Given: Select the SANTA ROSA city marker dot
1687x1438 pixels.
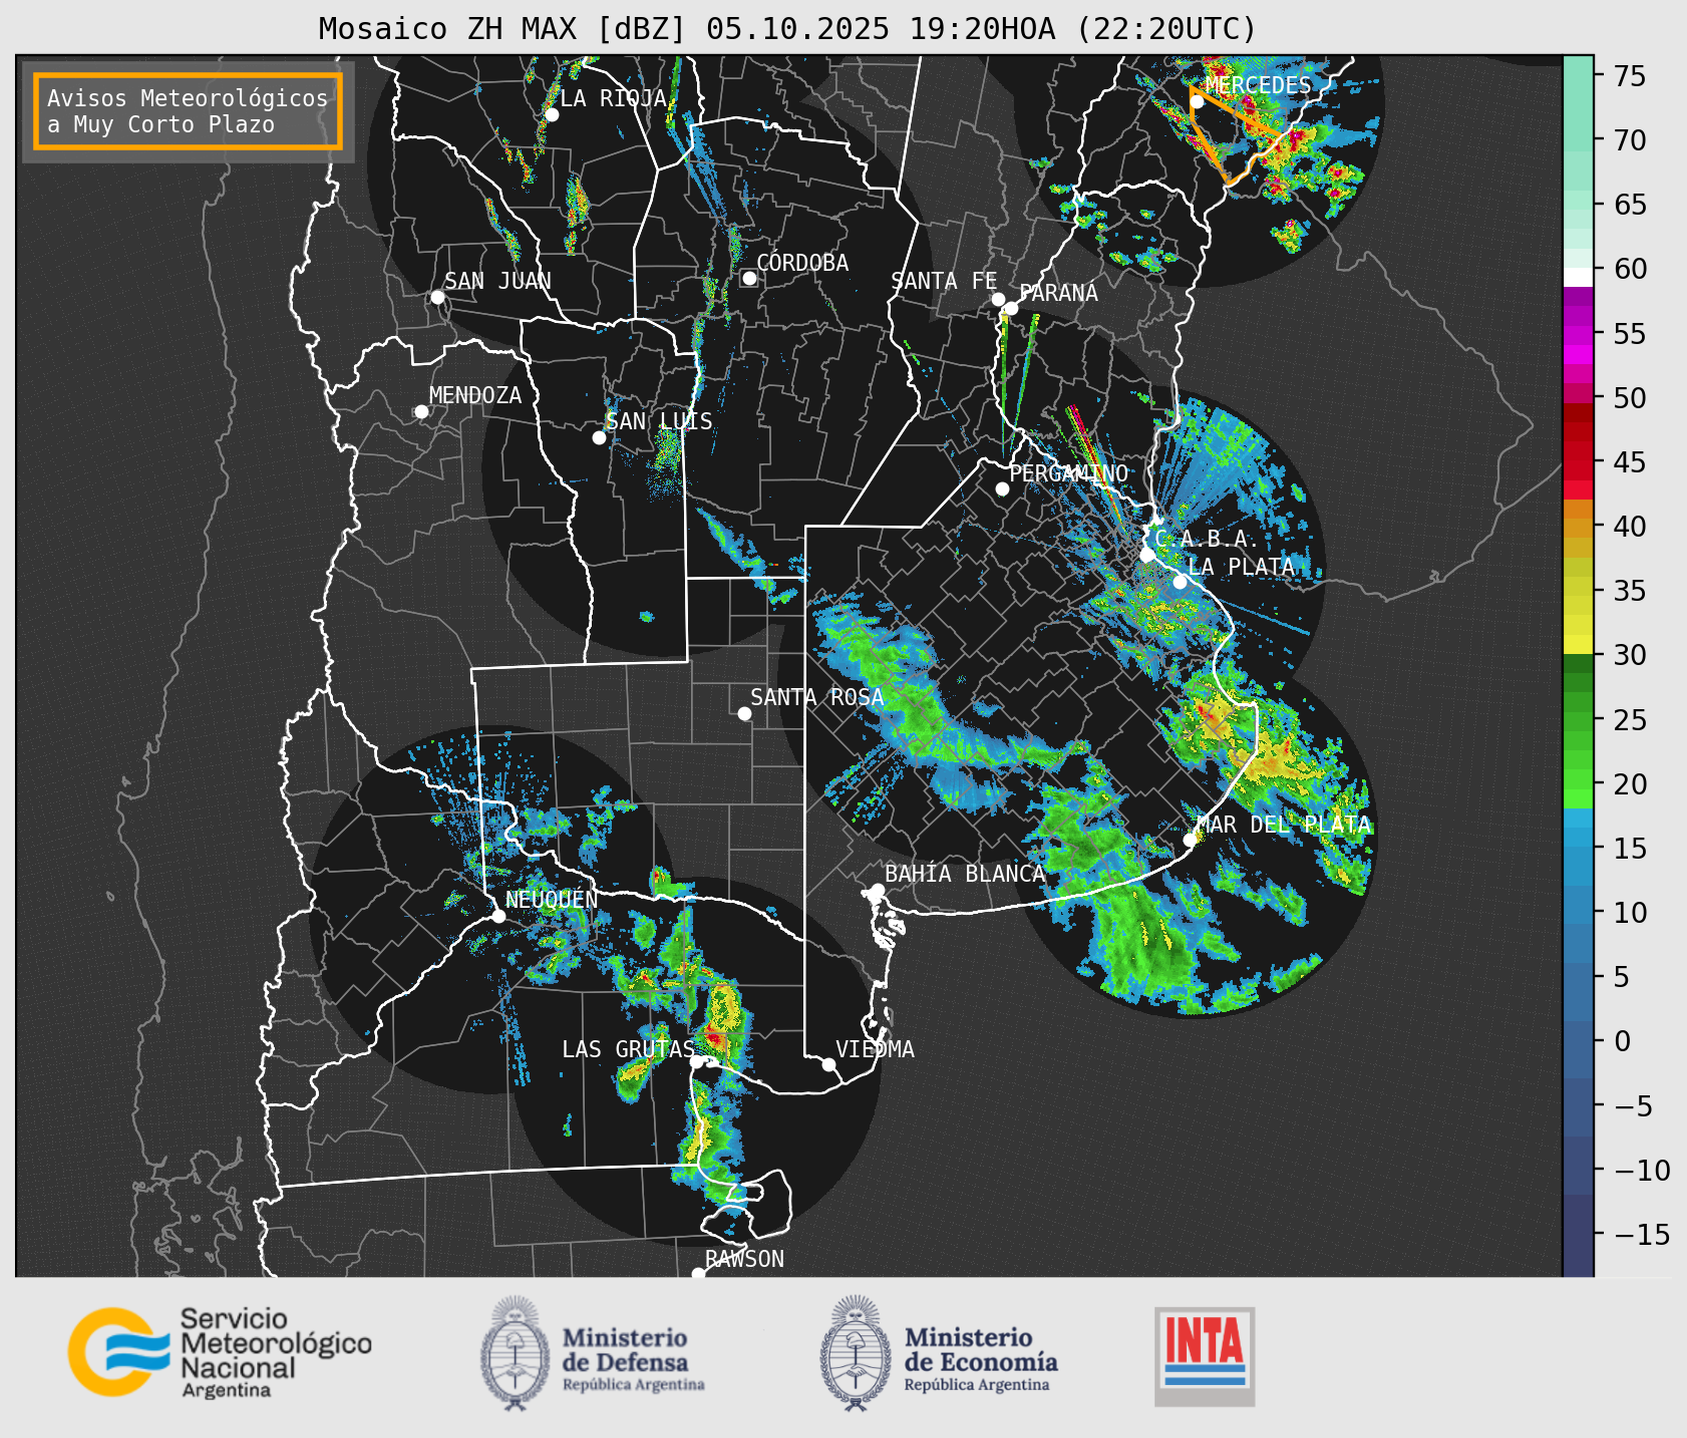Looking at the screenshot, I should pos(744,713).
